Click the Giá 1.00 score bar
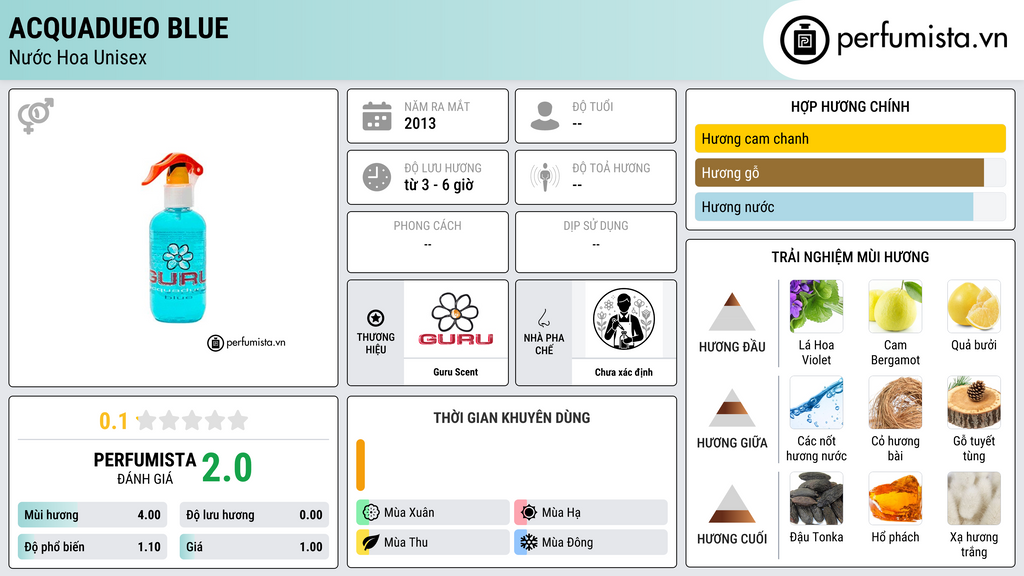 click(x=254, y=547)
